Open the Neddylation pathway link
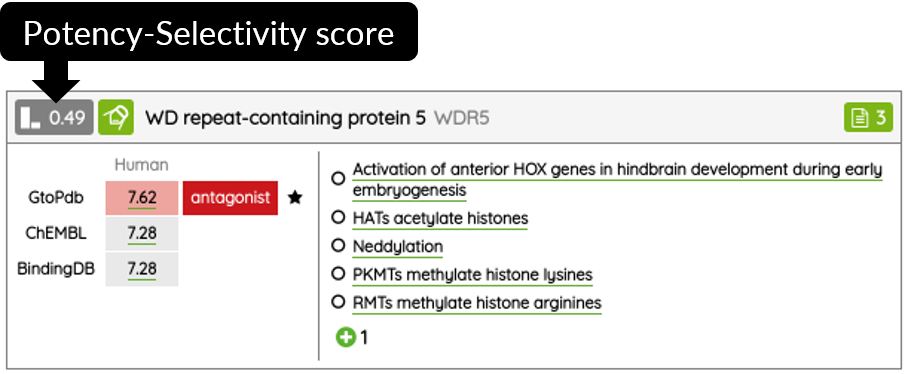The image size is (908, 374). point(398,247)
